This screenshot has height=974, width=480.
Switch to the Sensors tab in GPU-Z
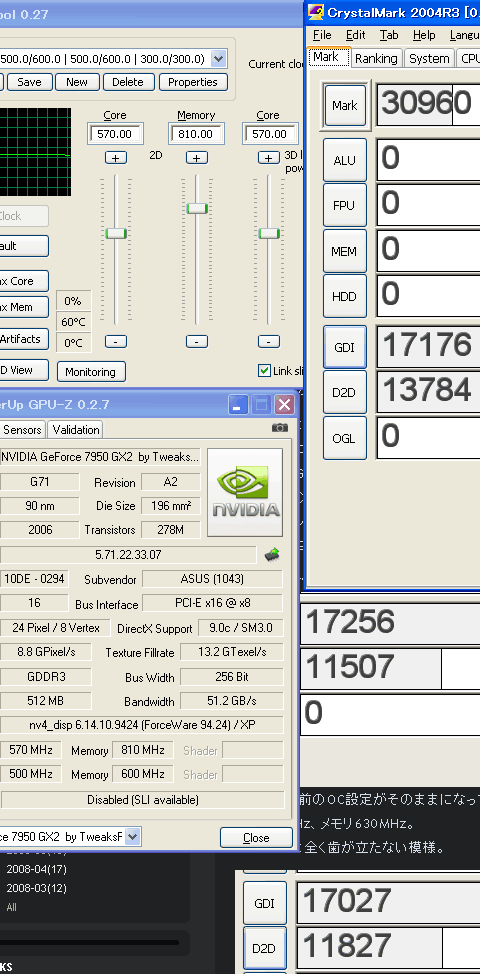point(22,430)
